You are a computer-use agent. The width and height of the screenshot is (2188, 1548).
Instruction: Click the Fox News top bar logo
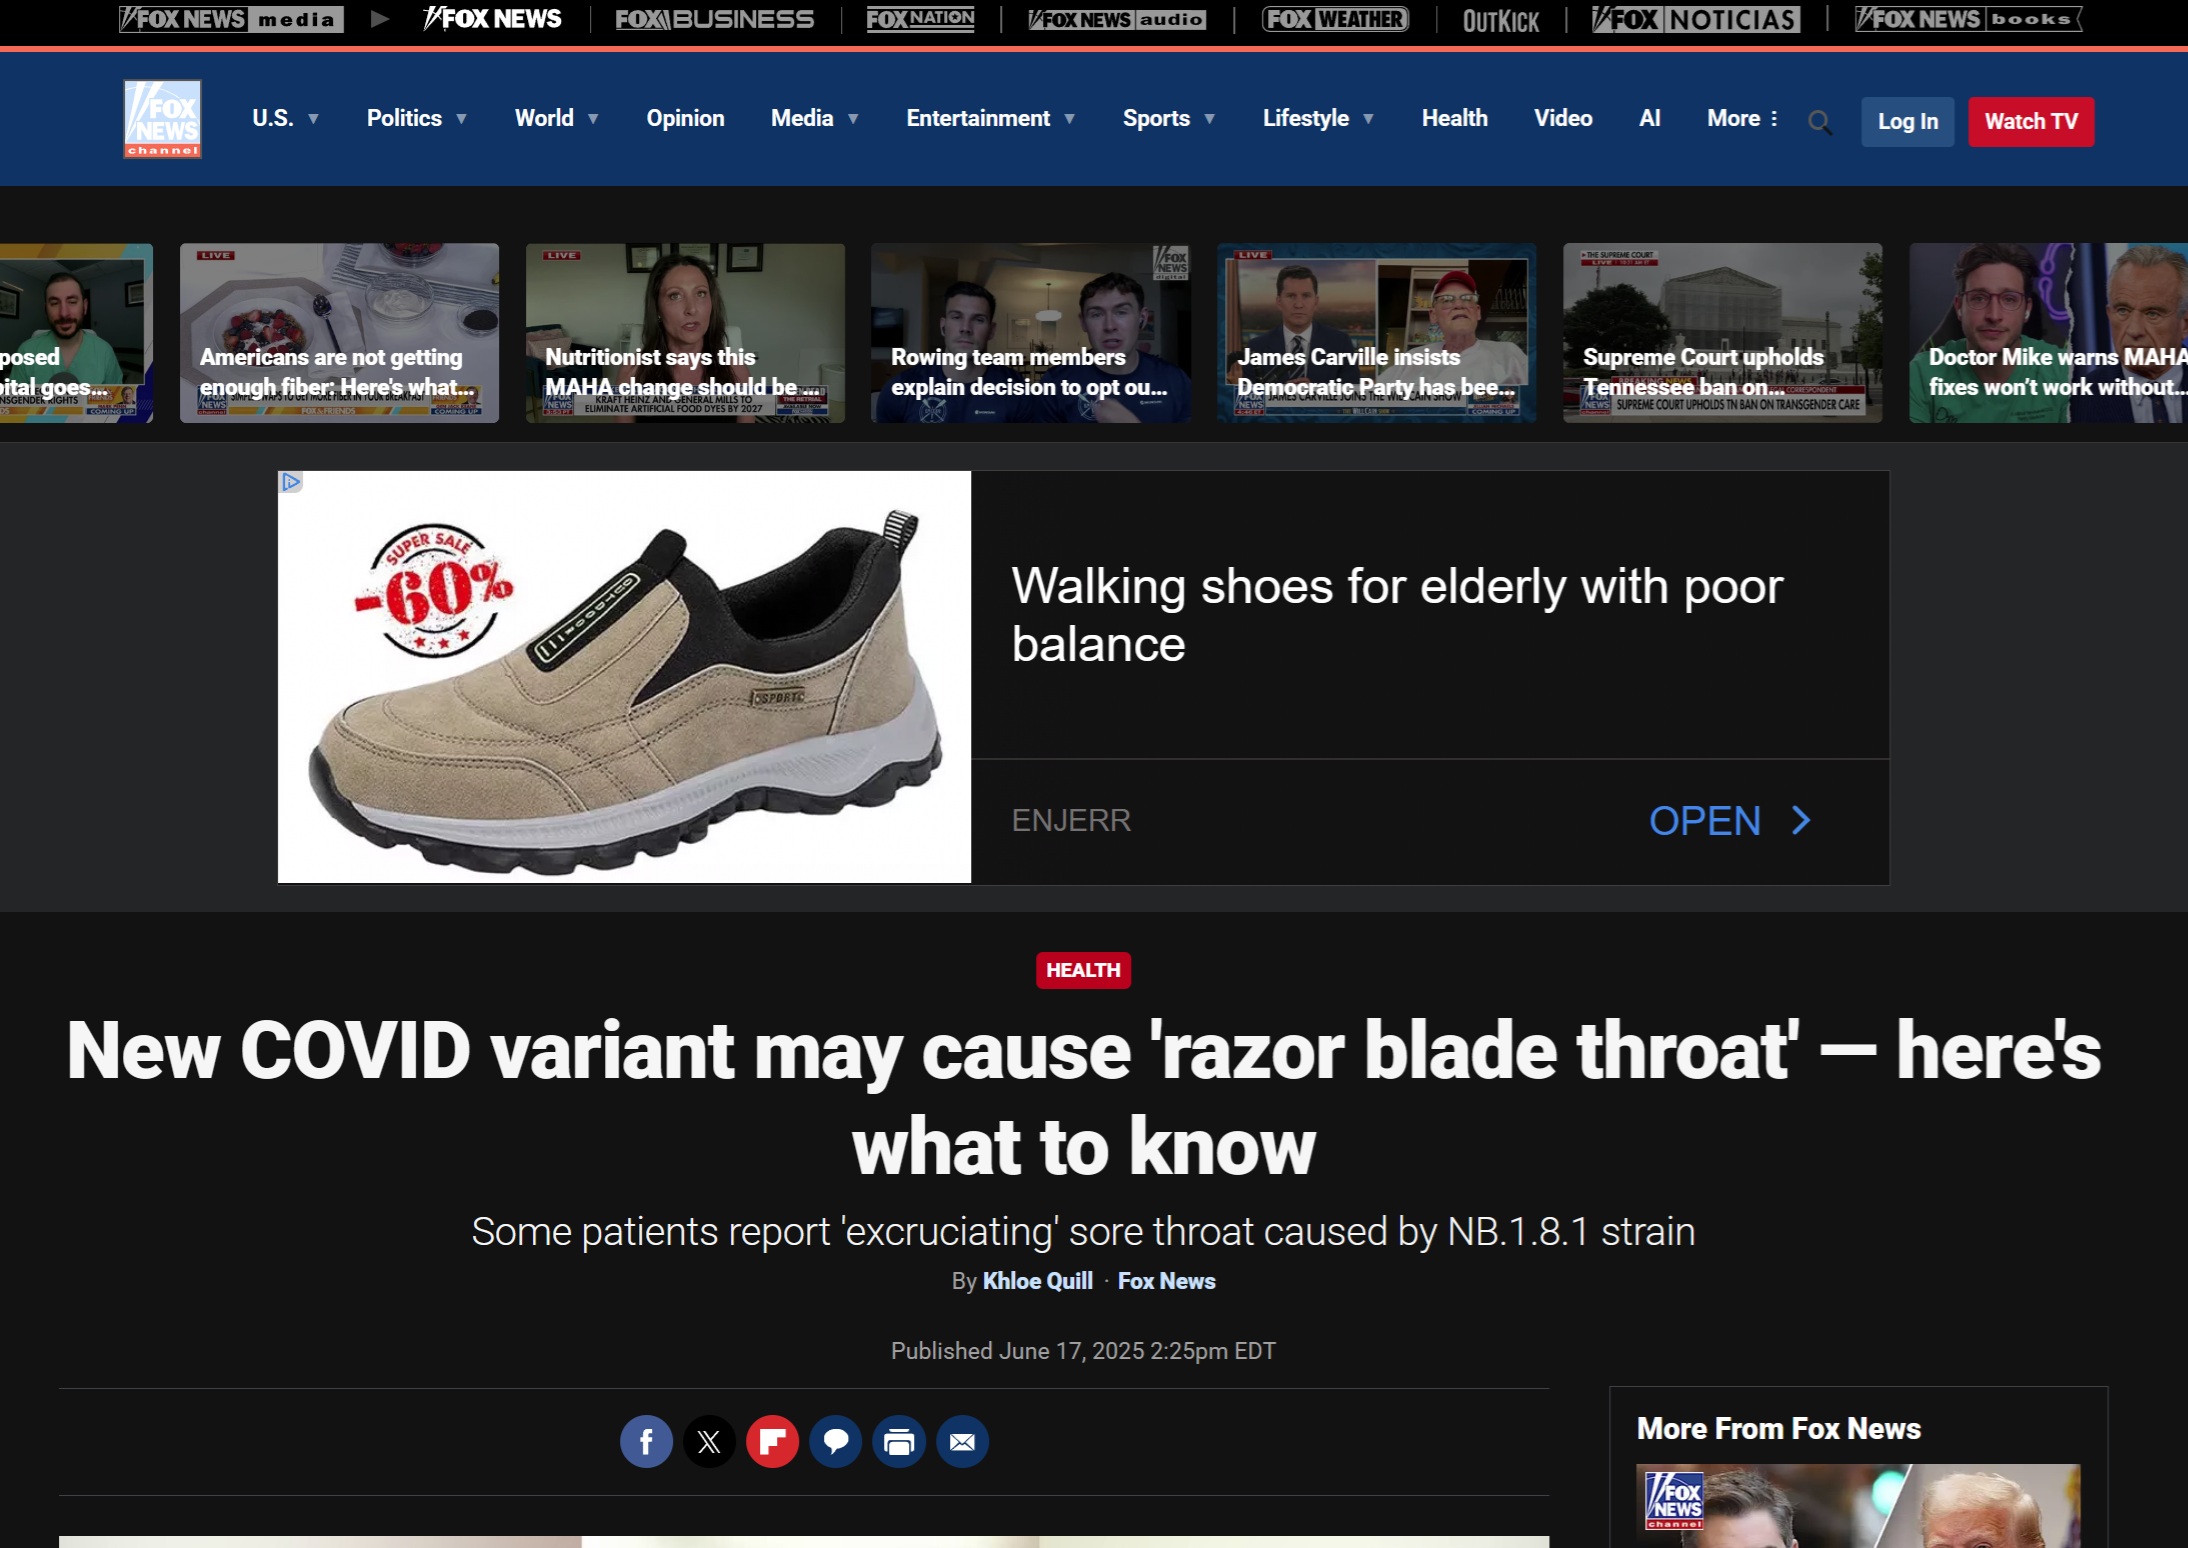[492, 19]
